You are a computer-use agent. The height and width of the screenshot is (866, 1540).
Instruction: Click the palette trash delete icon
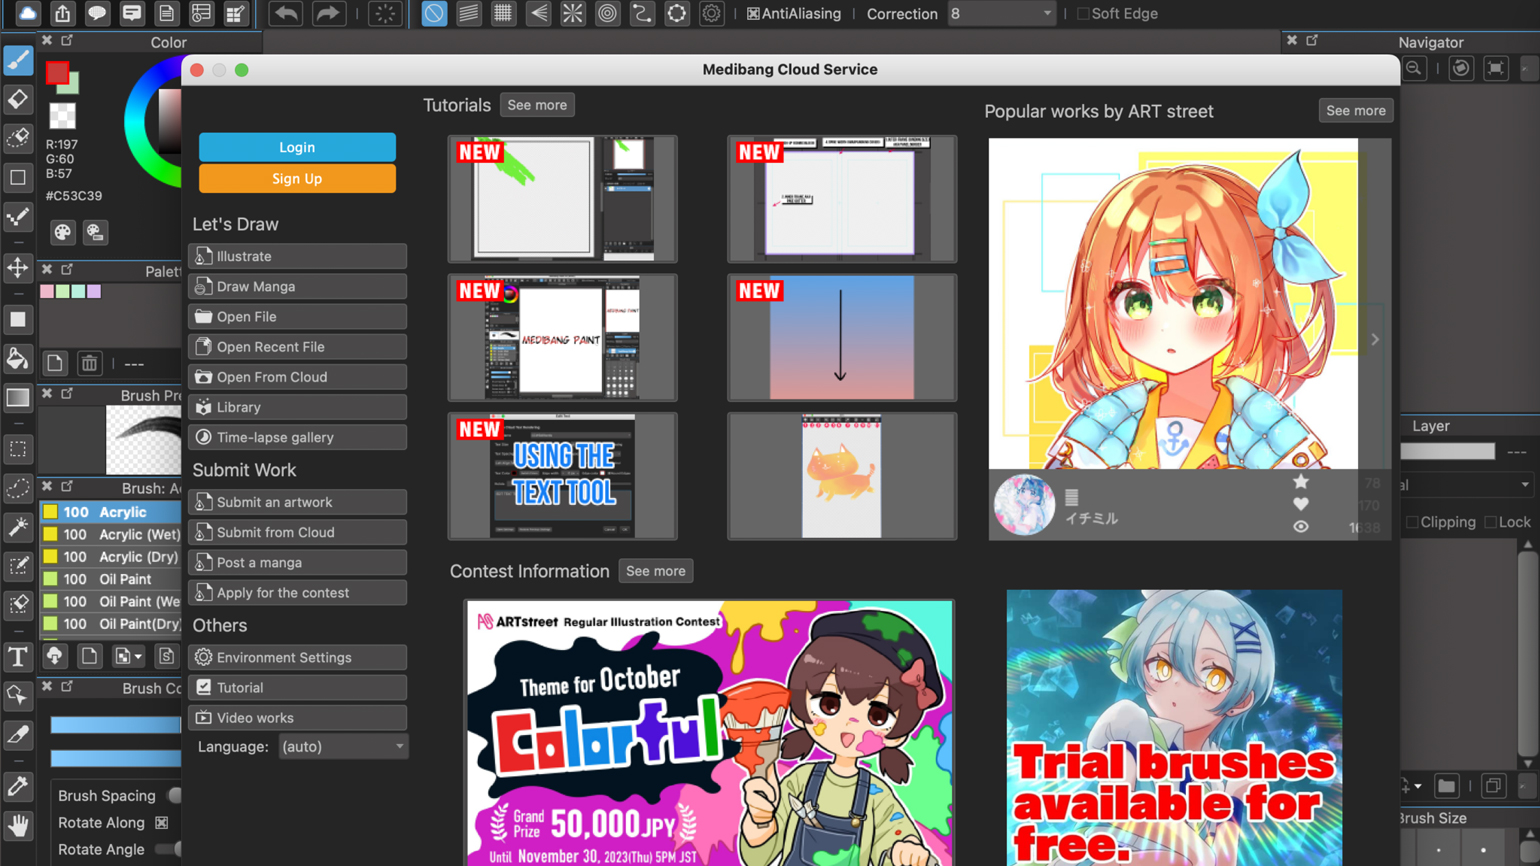[x=89, y=363]
